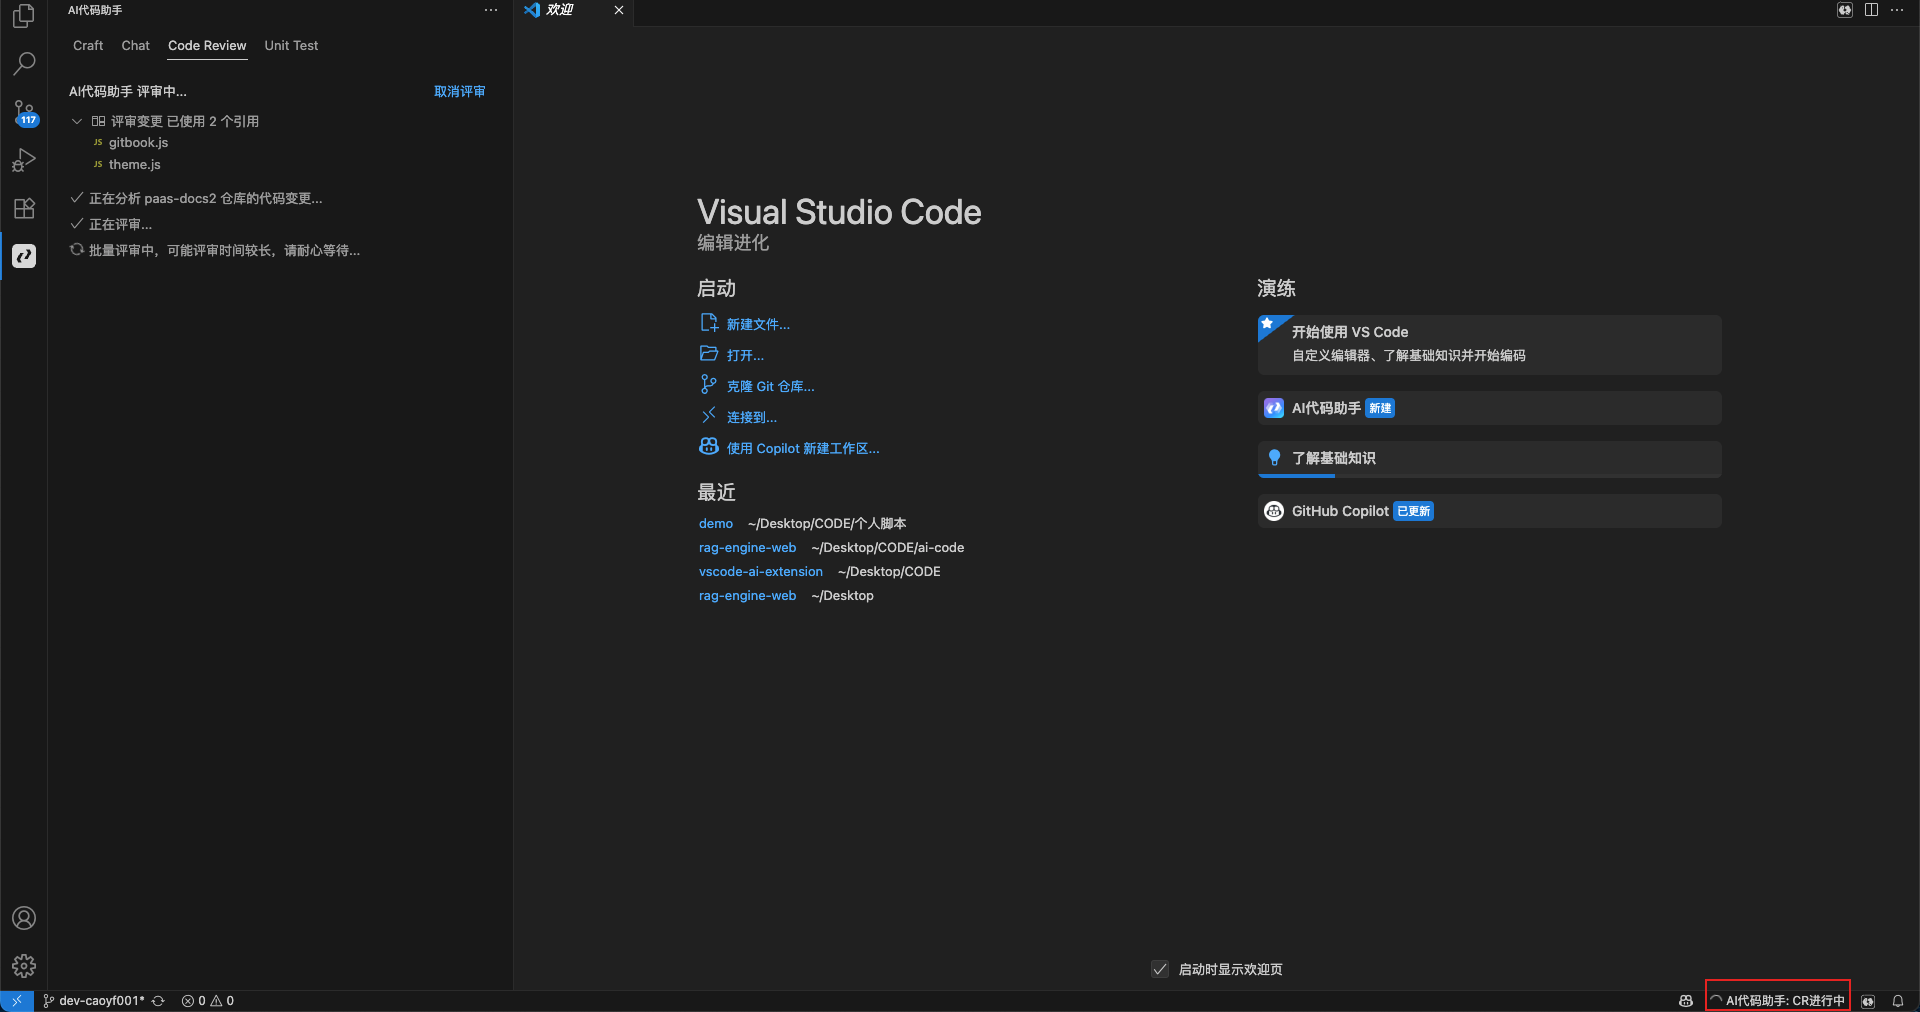Open the recent demo project

(716, 523)
